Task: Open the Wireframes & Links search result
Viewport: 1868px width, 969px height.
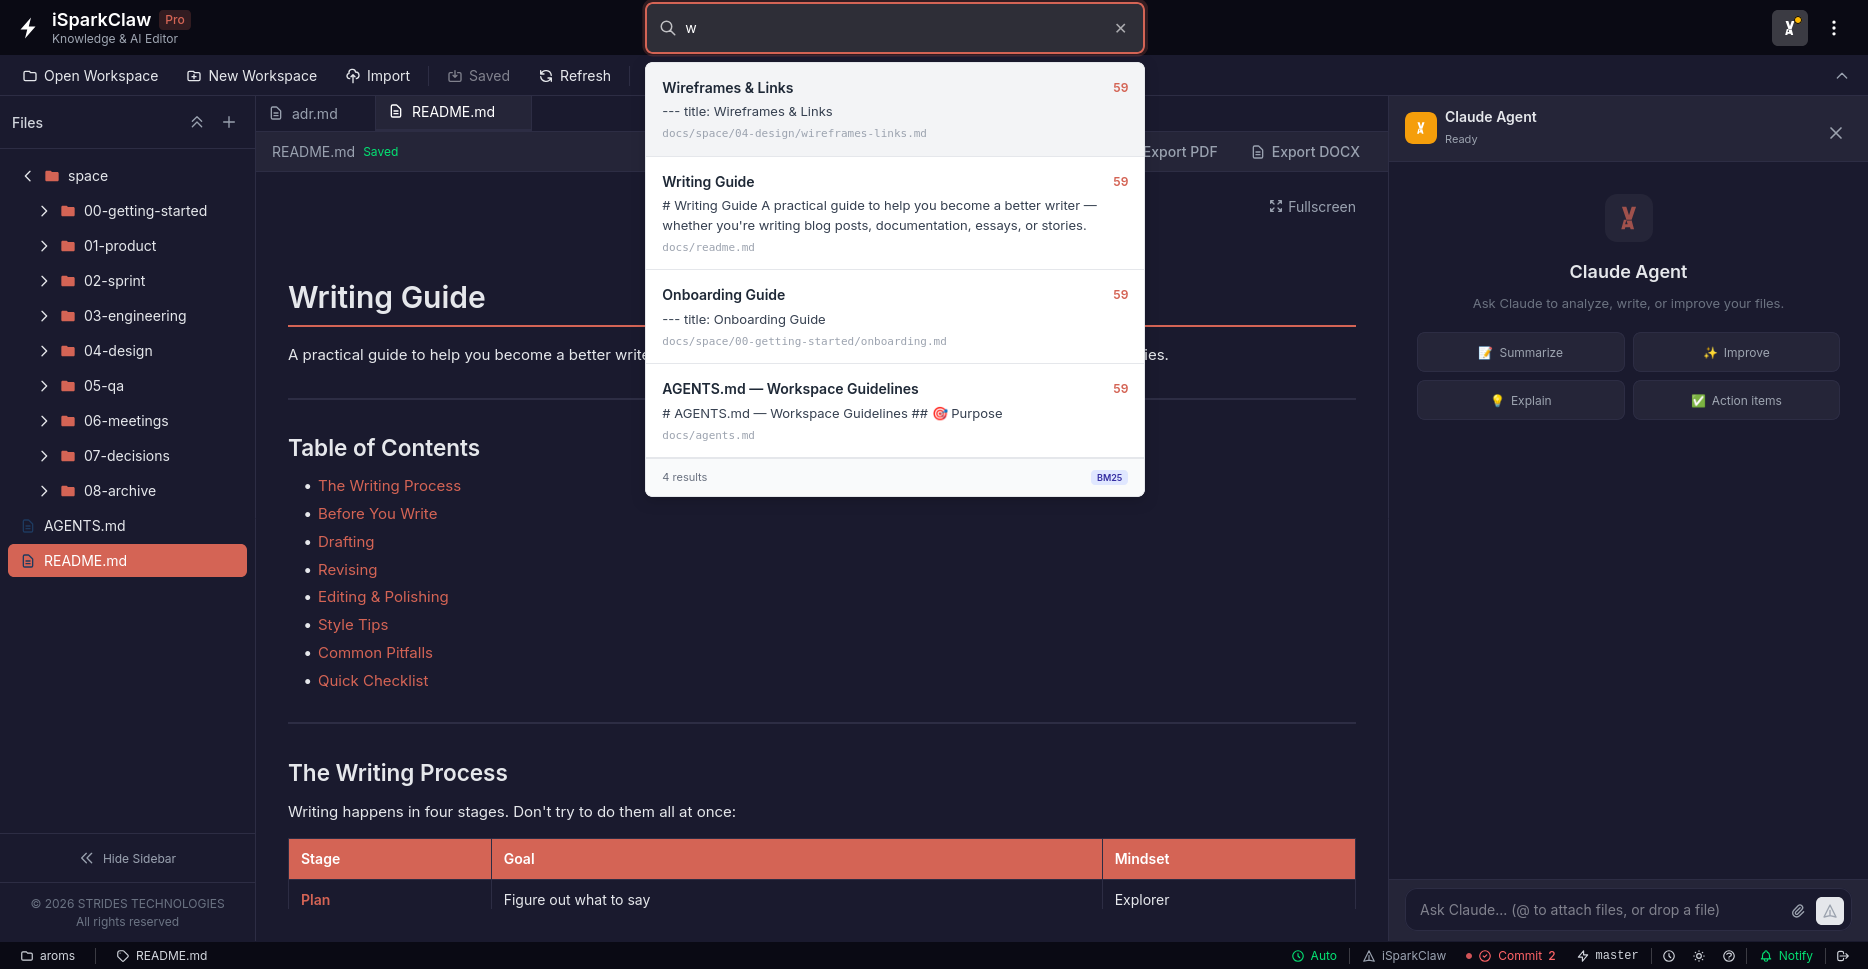Action: pos(895,110)
